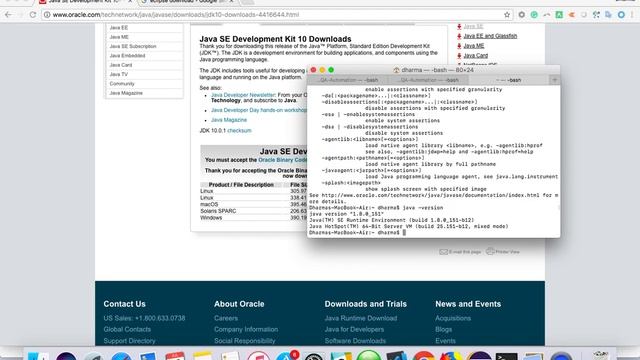Click the blue ring extension icon

pyautogui.click(x=621, y=15)
